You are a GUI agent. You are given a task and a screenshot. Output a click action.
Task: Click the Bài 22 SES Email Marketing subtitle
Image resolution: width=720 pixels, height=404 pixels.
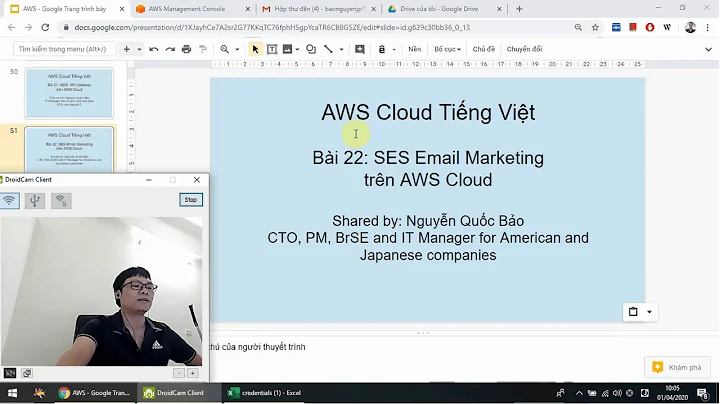pyautogui.click(x=428, y=168)
